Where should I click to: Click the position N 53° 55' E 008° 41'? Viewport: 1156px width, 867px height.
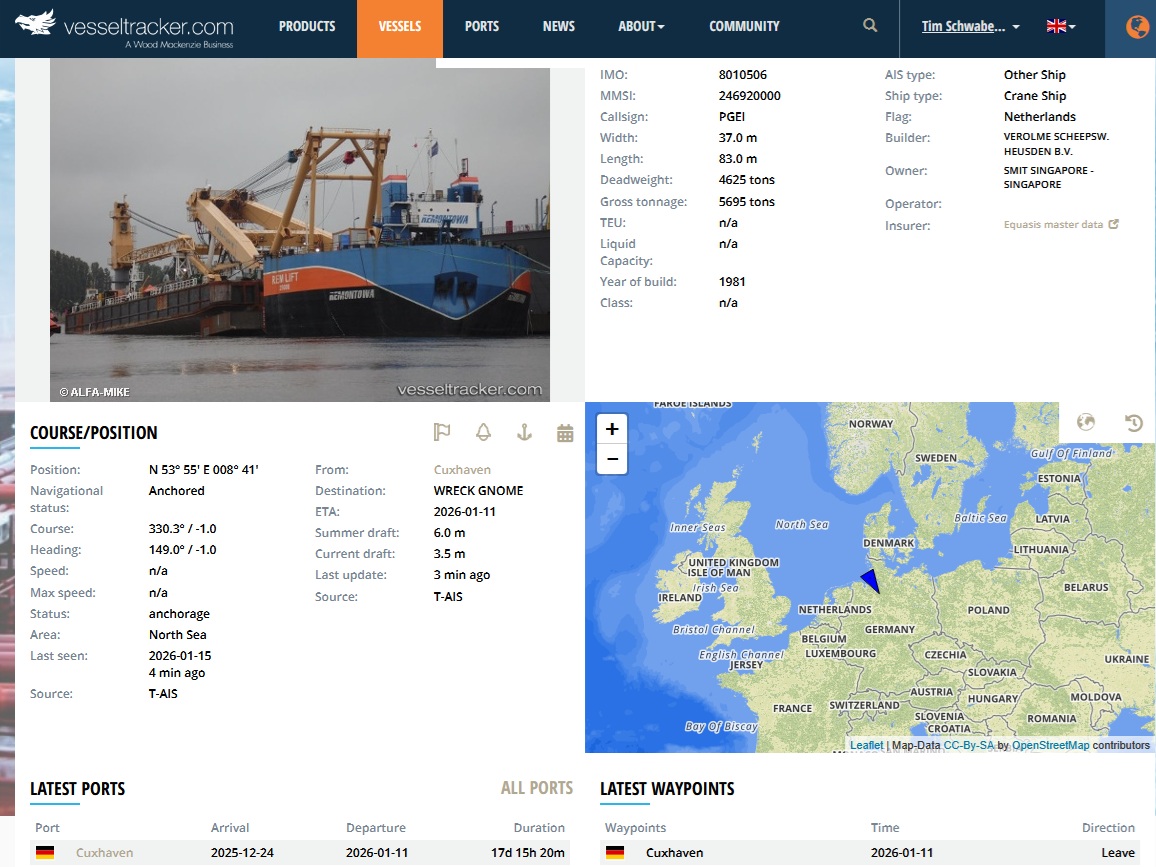(x=203, y=470)
